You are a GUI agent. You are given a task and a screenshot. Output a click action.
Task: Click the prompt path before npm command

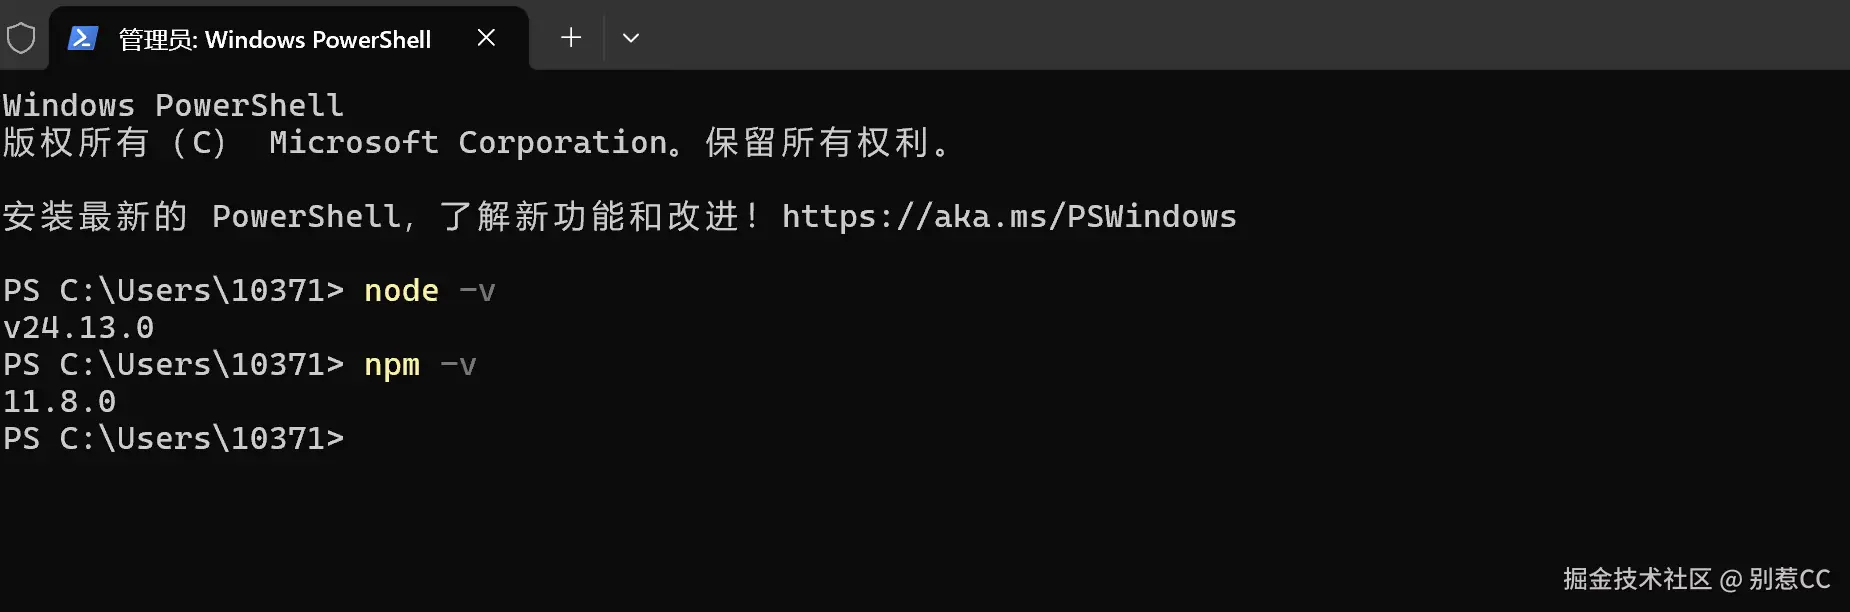(173, 365)
